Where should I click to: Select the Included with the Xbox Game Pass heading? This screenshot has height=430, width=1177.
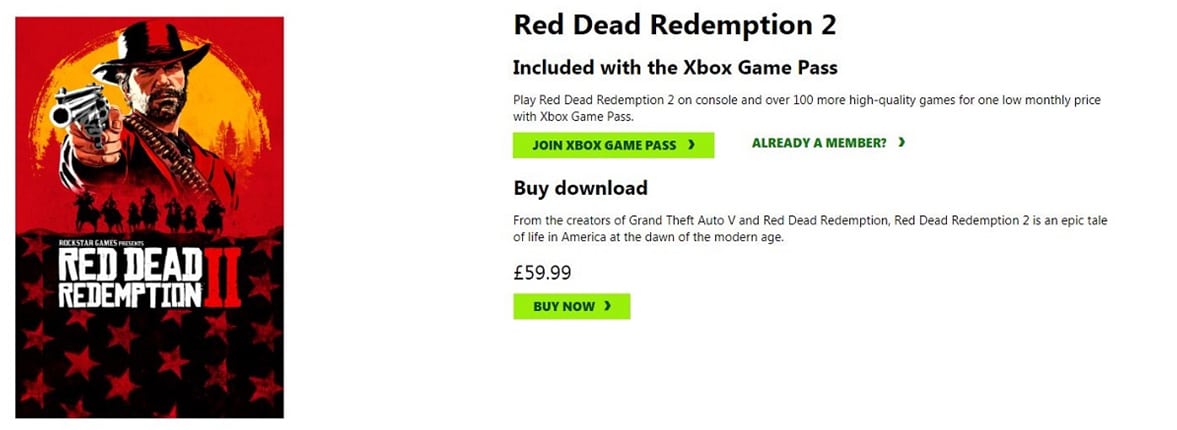pos(675,68)
